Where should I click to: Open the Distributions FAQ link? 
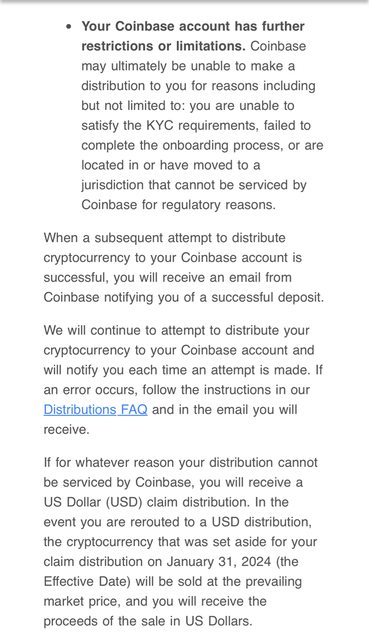pyautogui.click(x=96, y=409)
